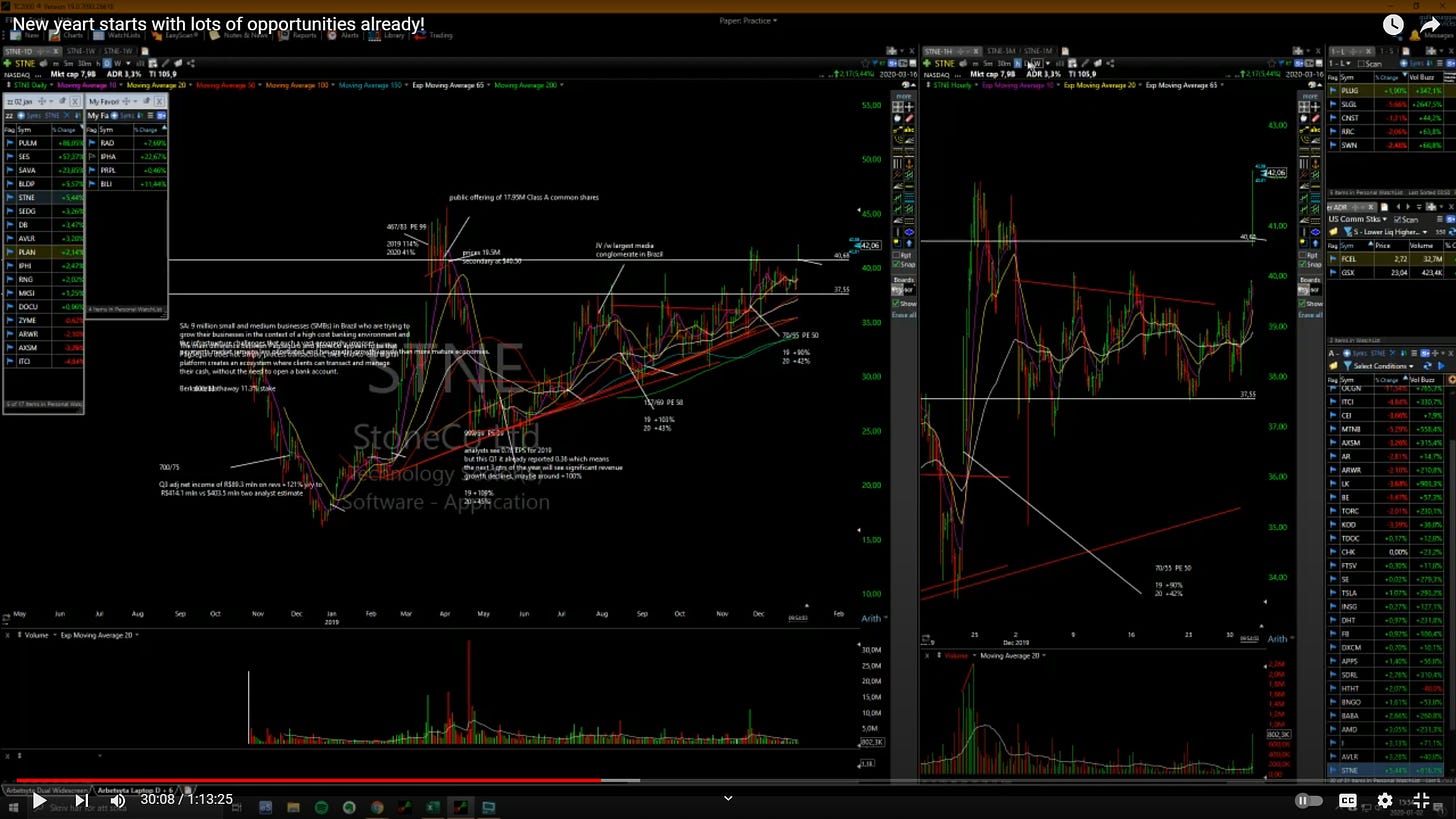Select TSLA row in right watchlist
The image size is (1456, 819).
tap(1390, 593)
